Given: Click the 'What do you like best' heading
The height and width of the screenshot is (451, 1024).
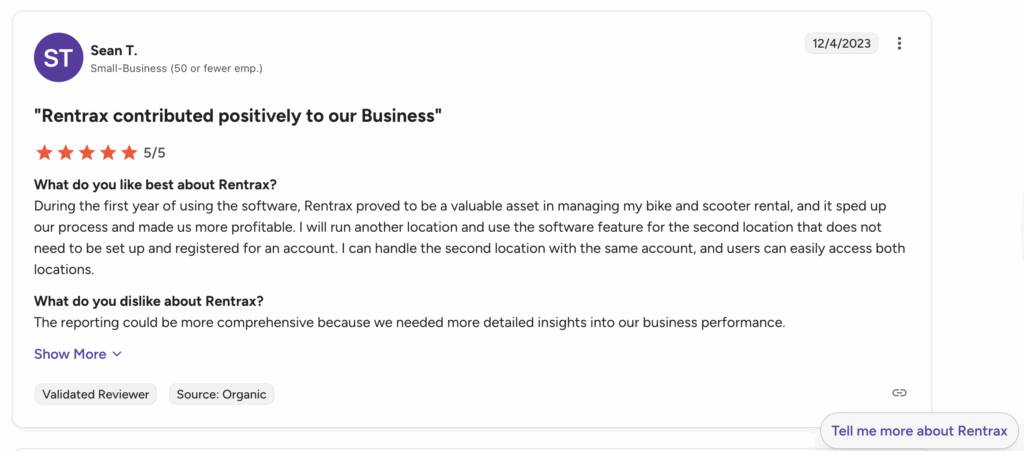Looking at the screenshot, I should pos(155,184).
